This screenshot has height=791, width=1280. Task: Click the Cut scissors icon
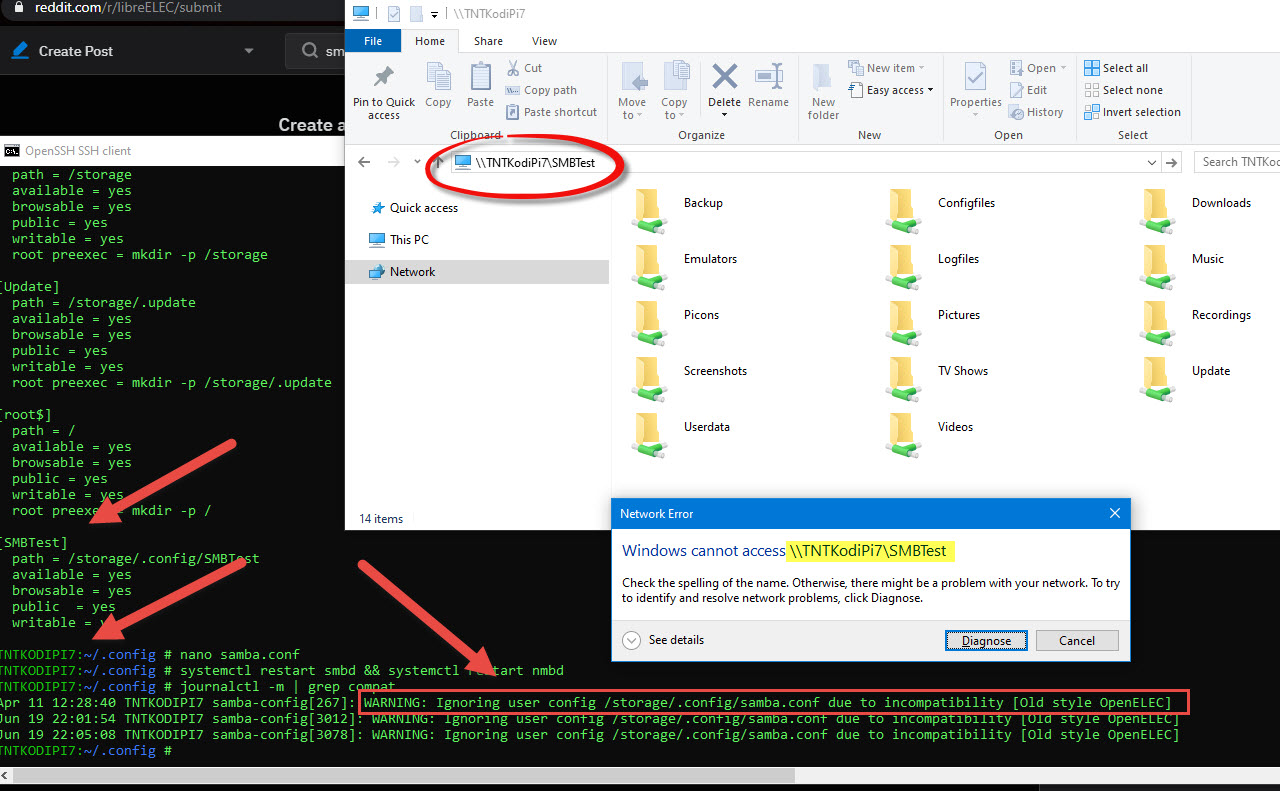coord(514,68)
